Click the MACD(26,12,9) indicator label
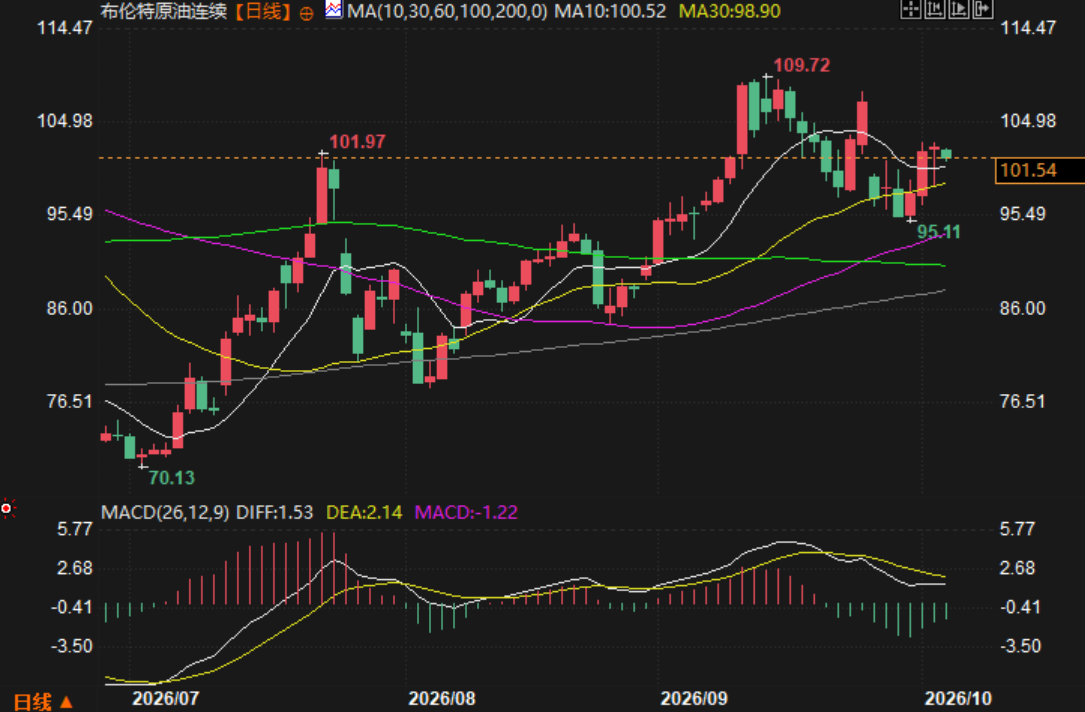Screen dimensions: 1085x712 click(165, 512)
